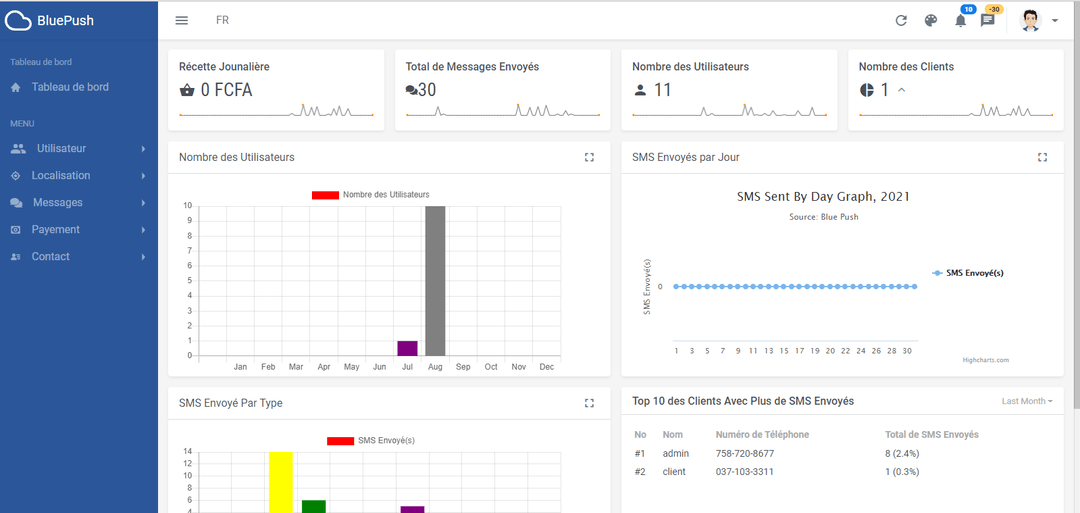Toggle red SMS Envoyé(s) bar legend
The image size is (1080, 513).
click(x=370, y=440)
